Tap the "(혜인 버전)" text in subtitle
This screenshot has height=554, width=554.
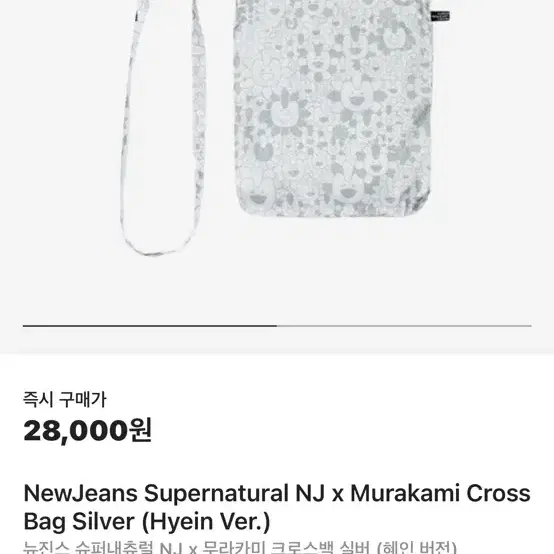point(417,547)
